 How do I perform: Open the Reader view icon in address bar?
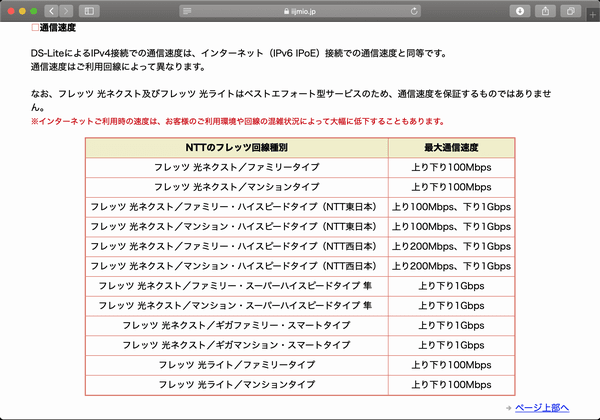(187, 11)
